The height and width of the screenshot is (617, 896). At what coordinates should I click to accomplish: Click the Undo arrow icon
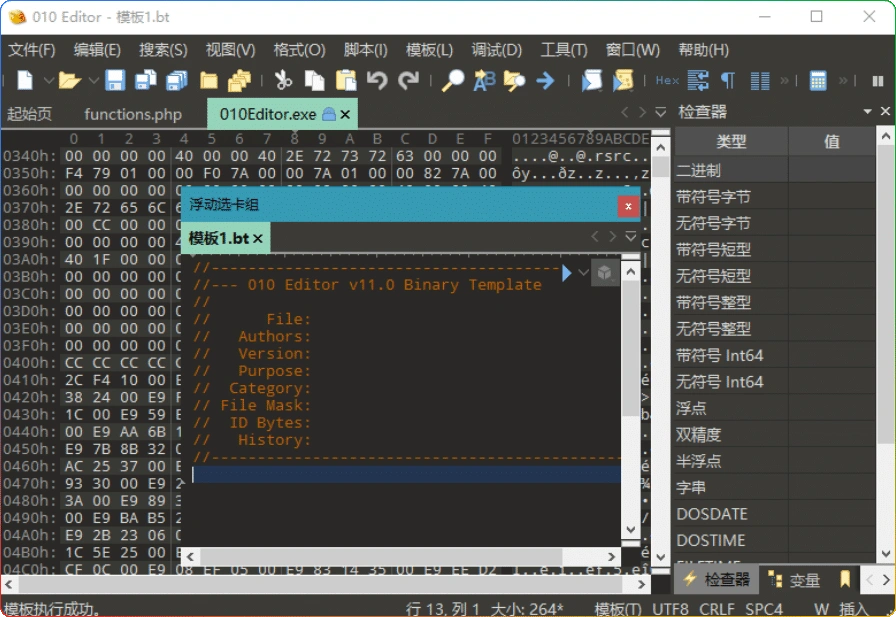pyautogui.click(x=377, y=80)
